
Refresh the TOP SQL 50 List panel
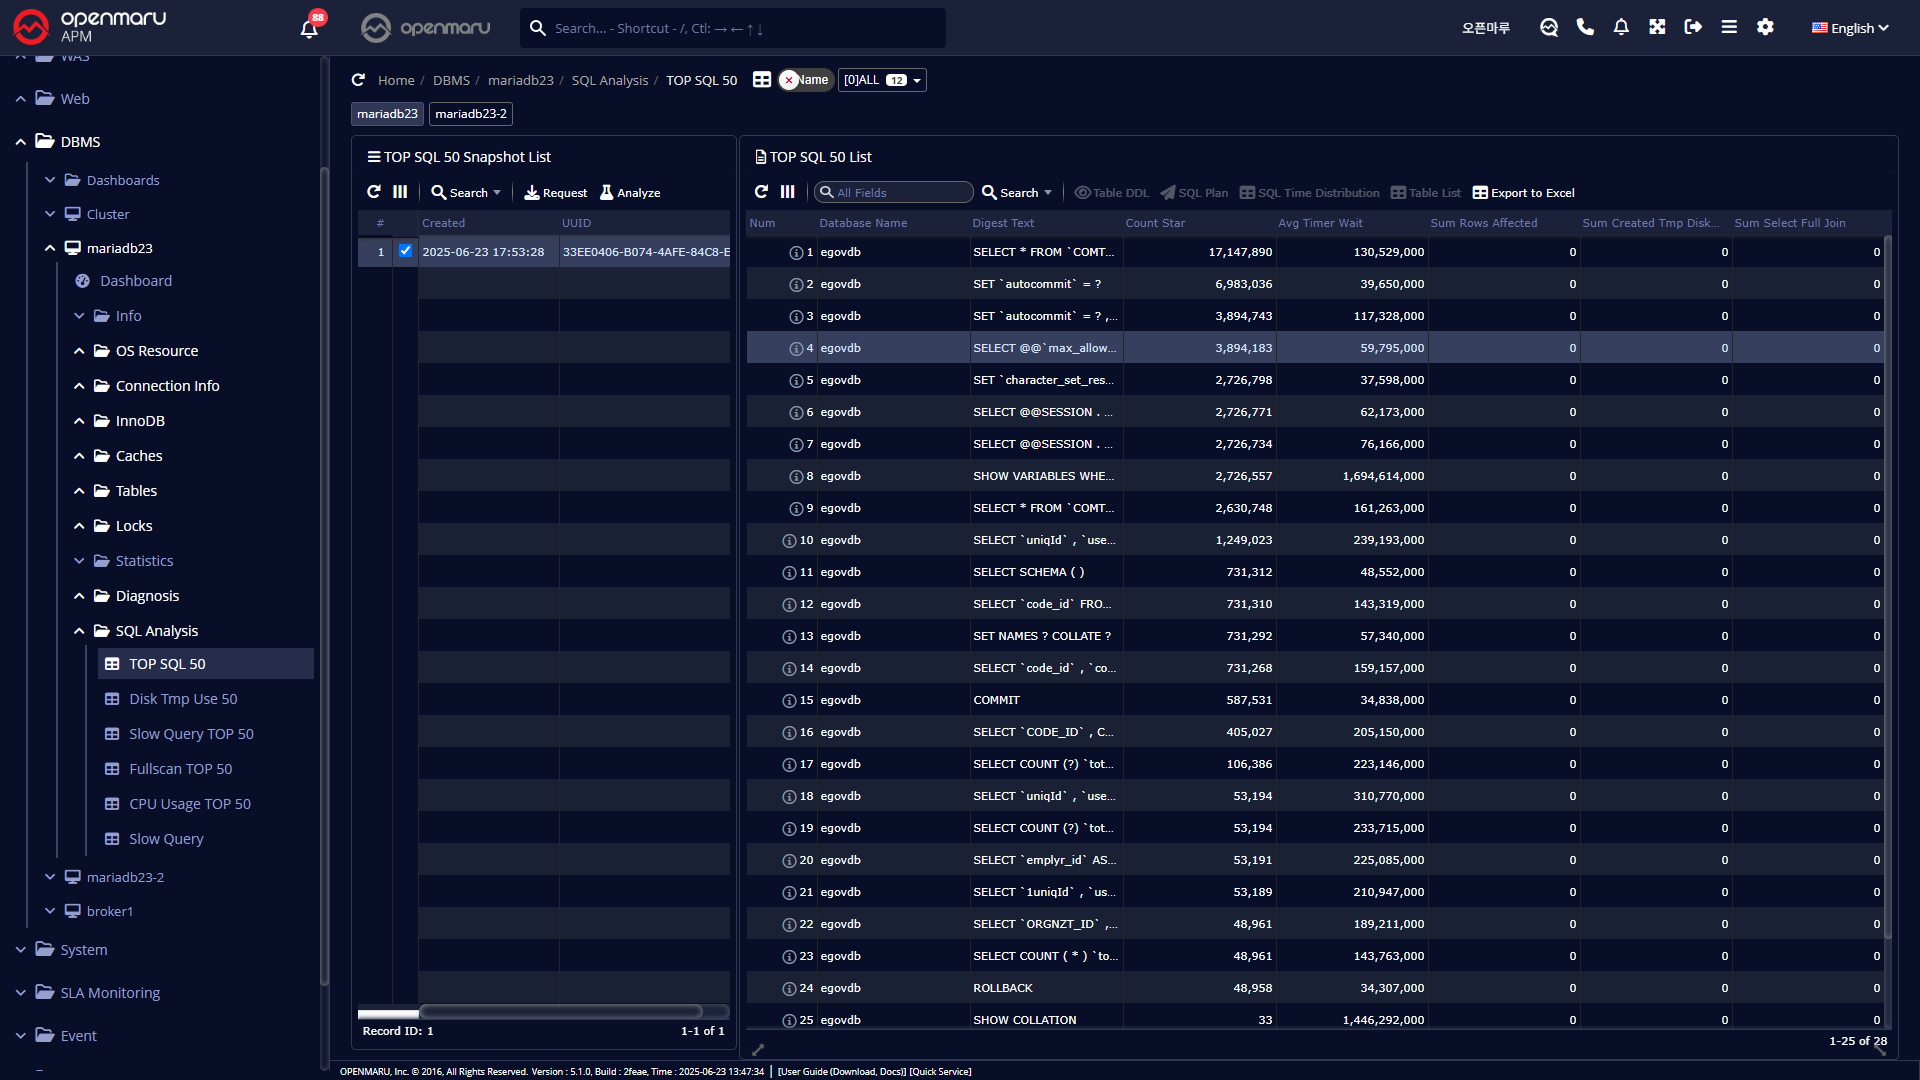[761, 192]
